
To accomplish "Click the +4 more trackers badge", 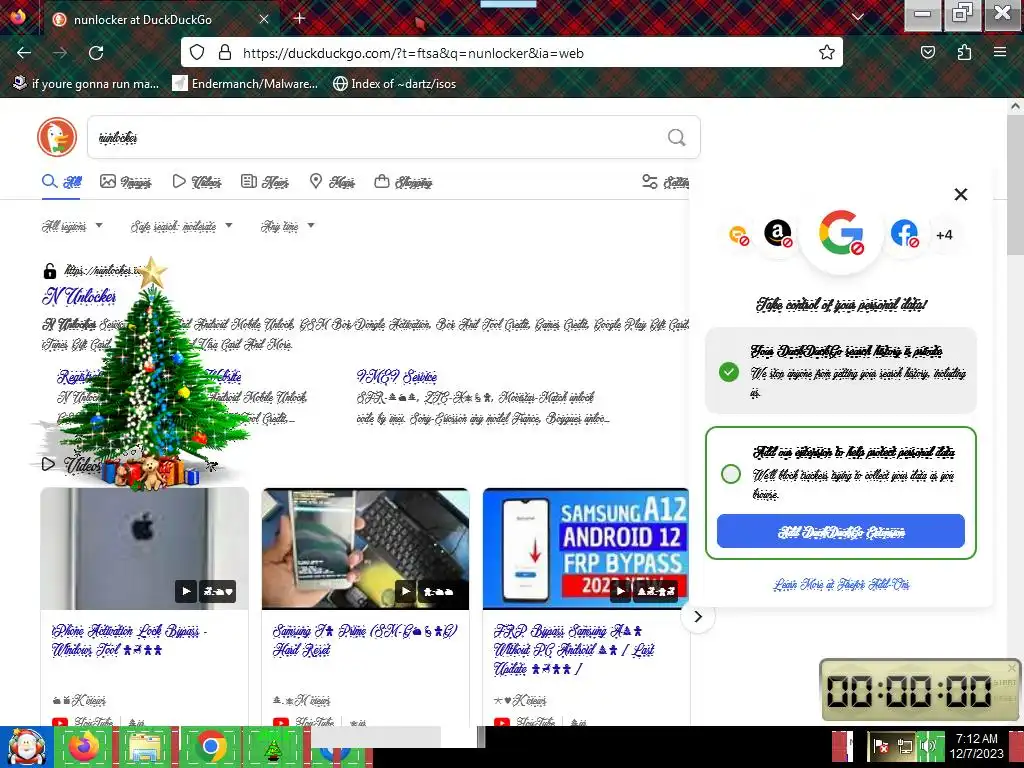I will [x=944, y=235].
